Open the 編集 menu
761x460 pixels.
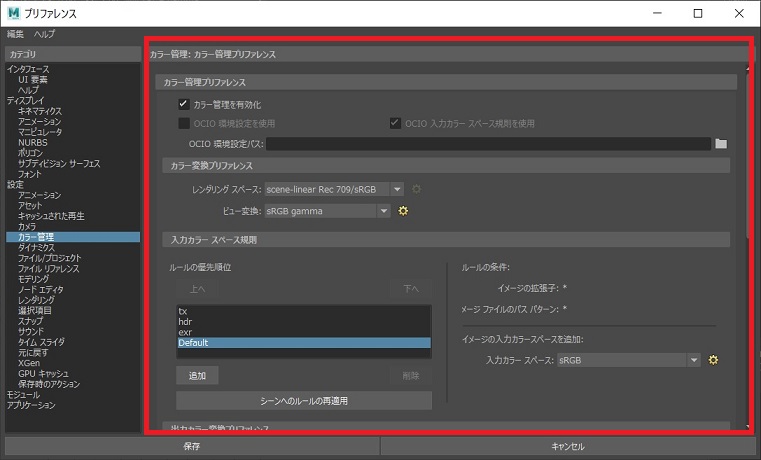tap(15, 34)
